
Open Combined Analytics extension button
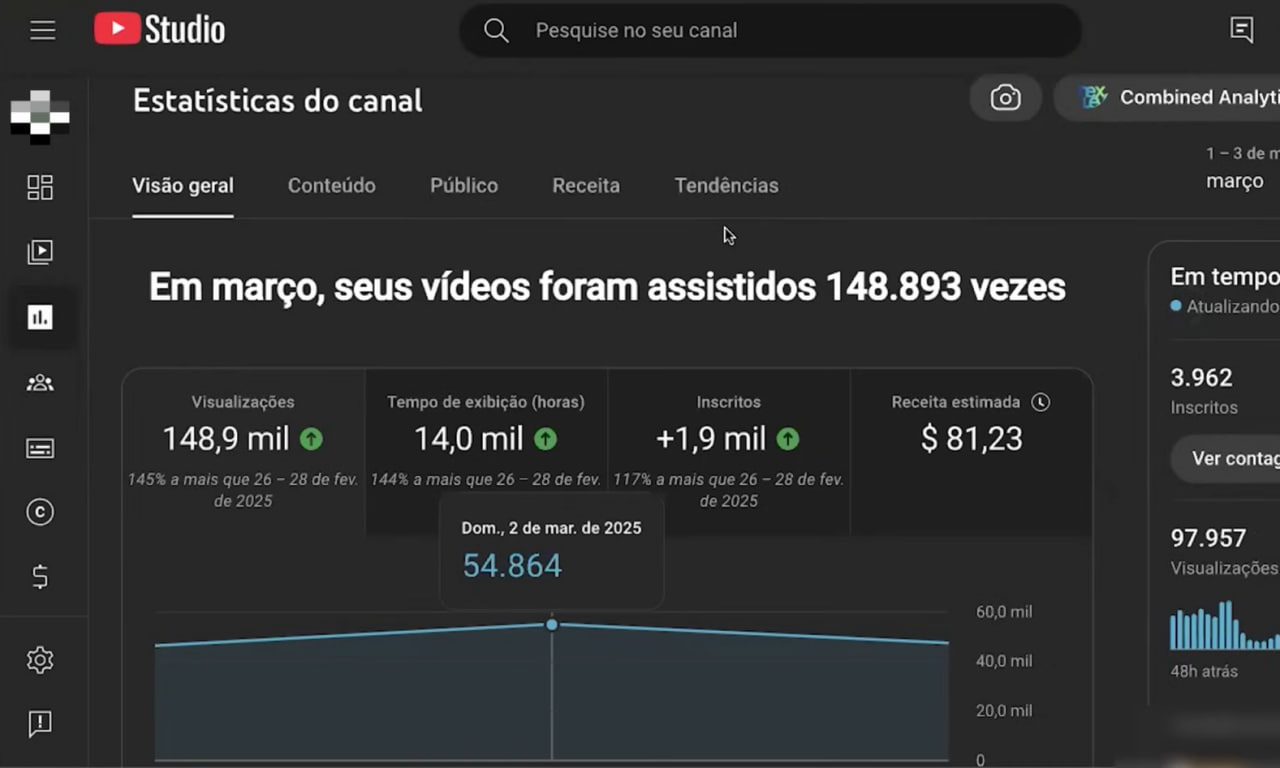(1167, 97)
